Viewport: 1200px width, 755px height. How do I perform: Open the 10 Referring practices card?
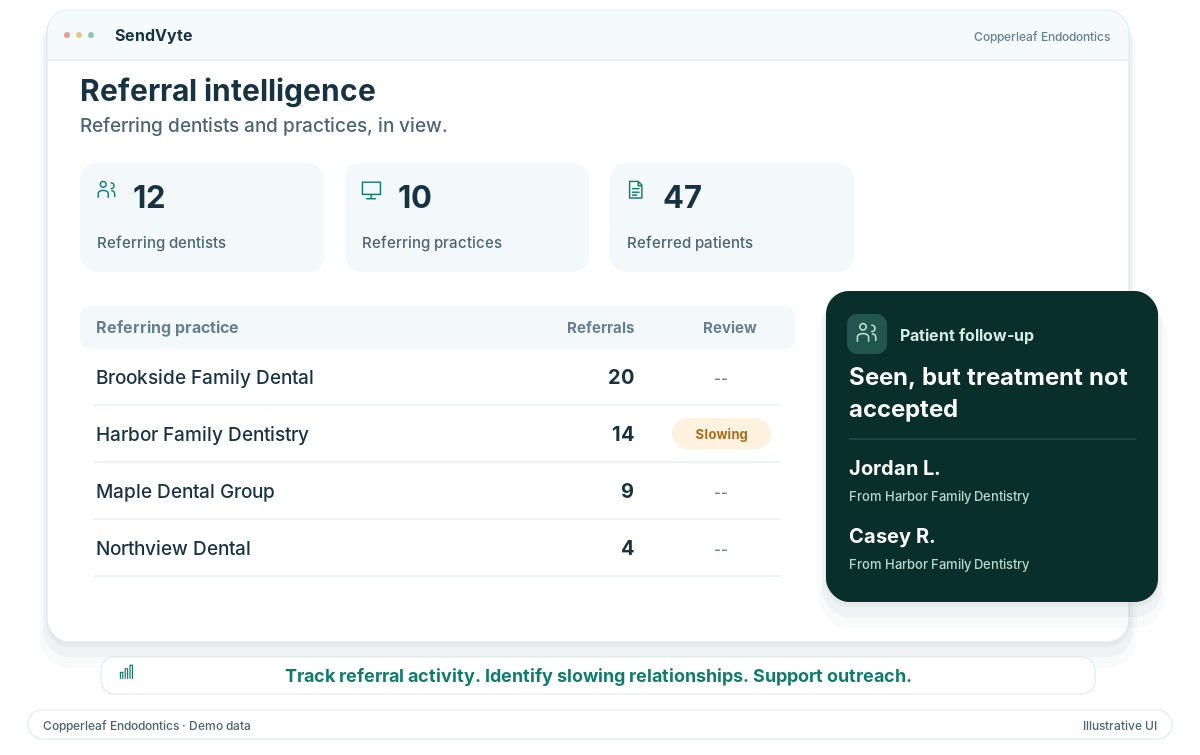(467, 217)
